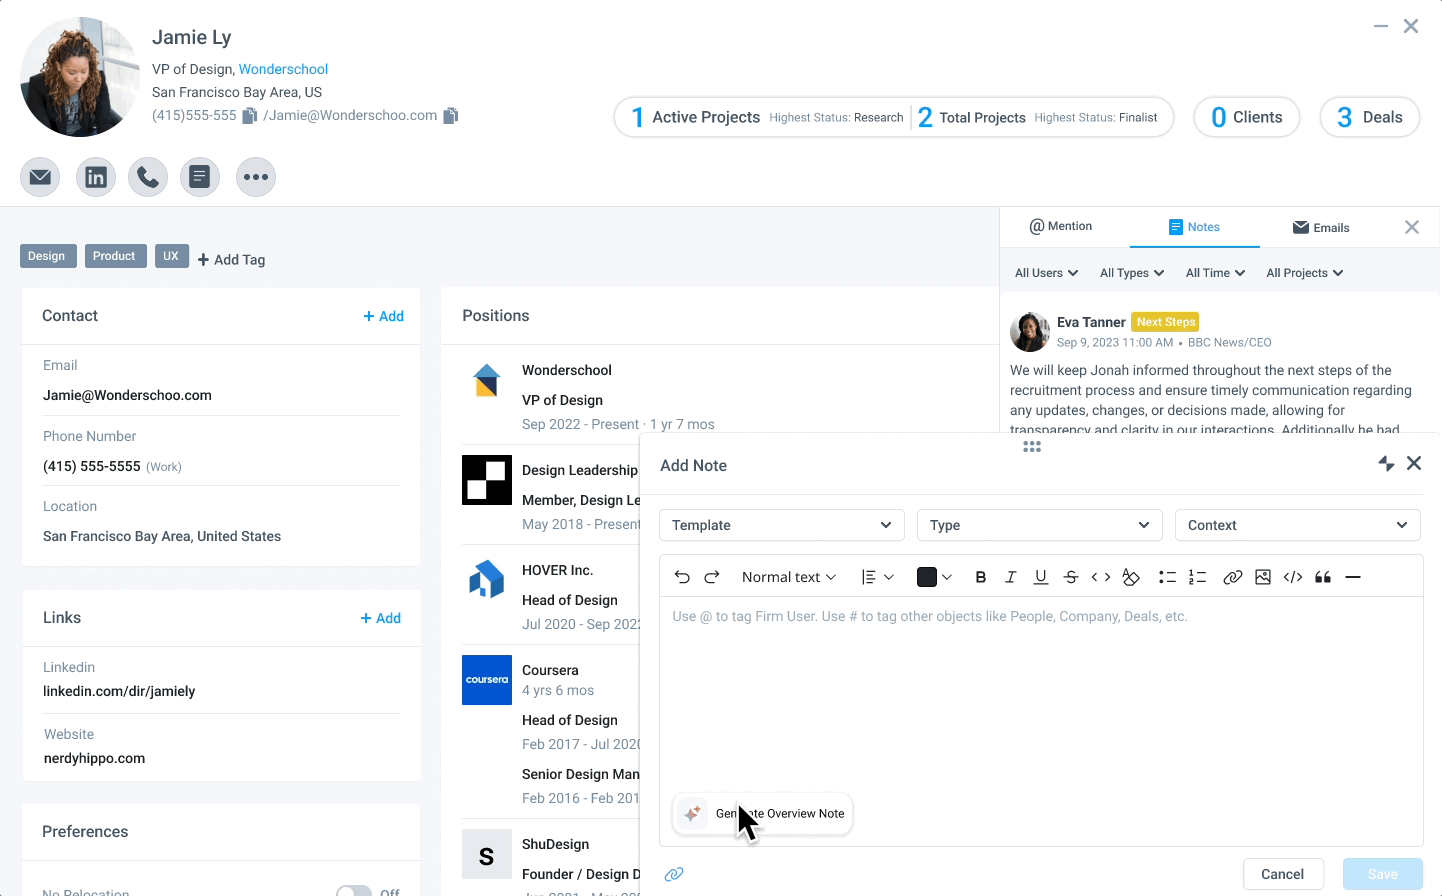This screenshot has width=1442, height=896.
Task: Switch to the Emails tab
Action: [1321, 227]
